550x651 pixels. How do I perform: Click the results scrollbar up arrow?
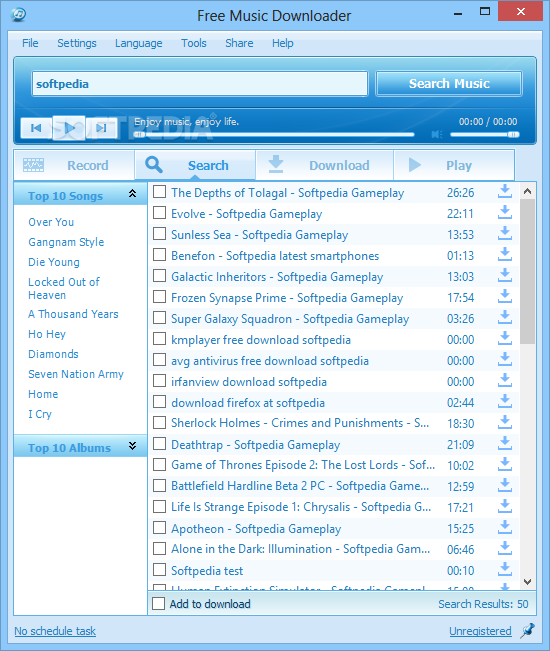[528, 191]
